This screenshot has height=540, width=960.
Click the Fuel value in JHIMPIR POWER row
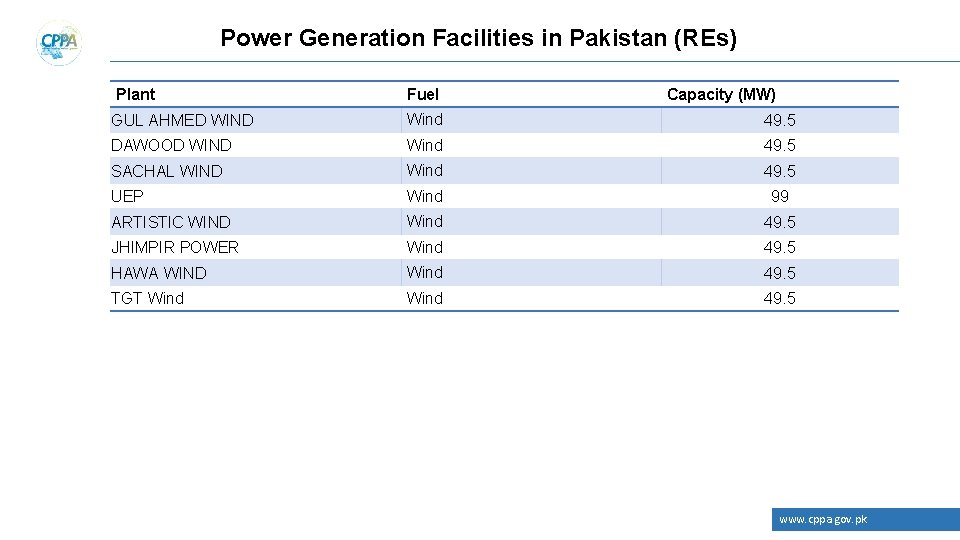click(424, 247)
